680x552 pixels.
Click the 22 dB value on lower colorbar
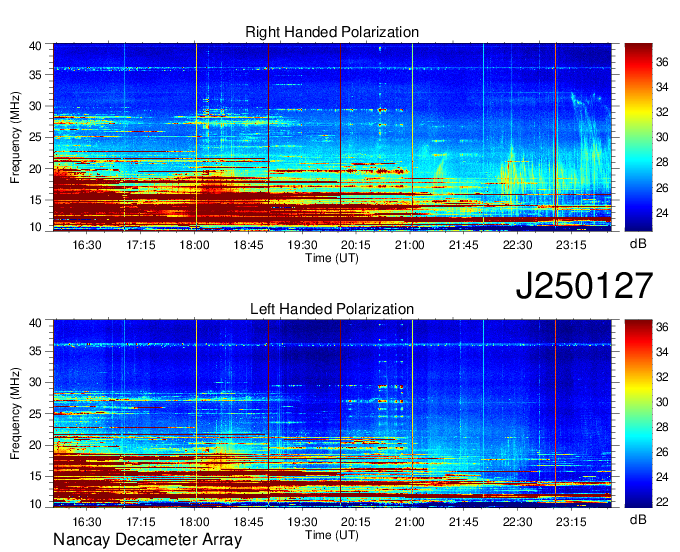click(x=662, y=502)
